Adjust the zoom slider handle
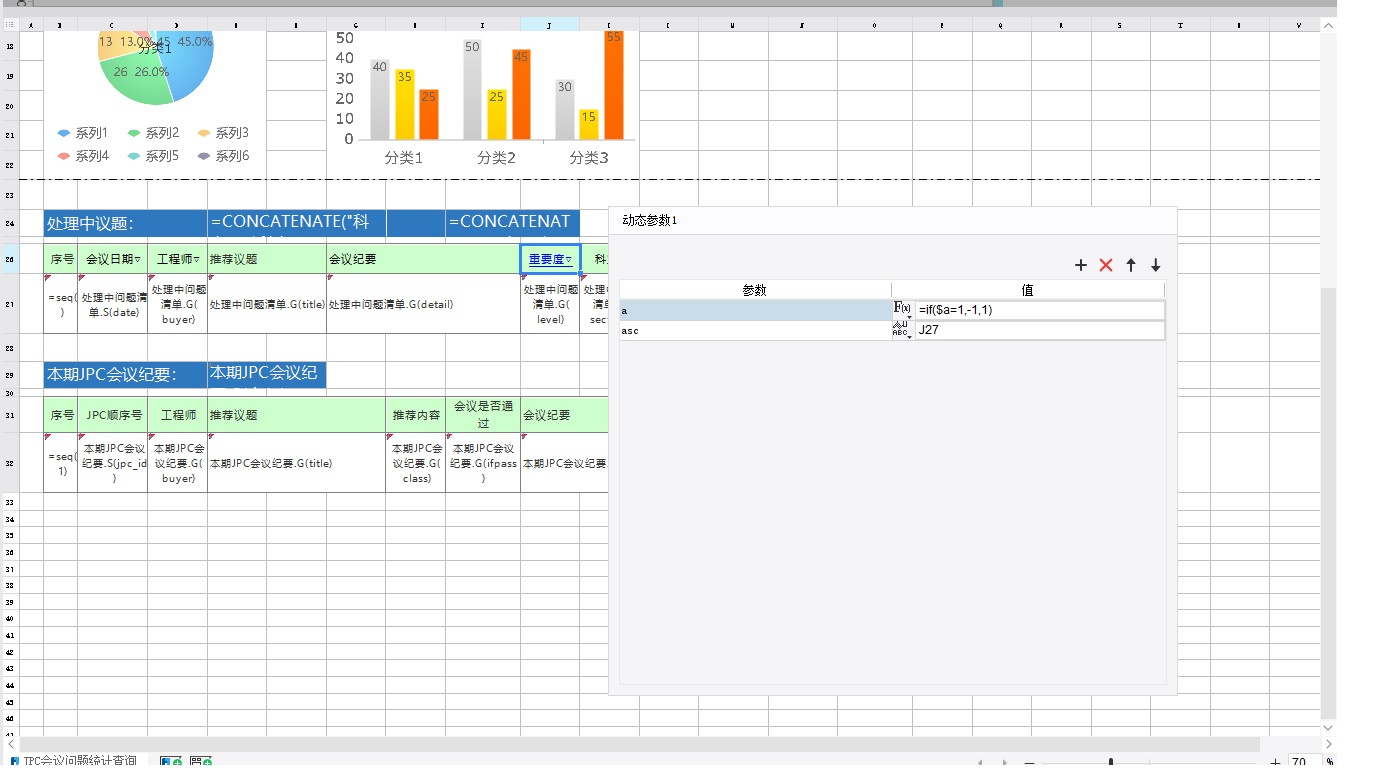Image resolution: width=1384 pixels, height=780 pixels. tap(1111, 763)
